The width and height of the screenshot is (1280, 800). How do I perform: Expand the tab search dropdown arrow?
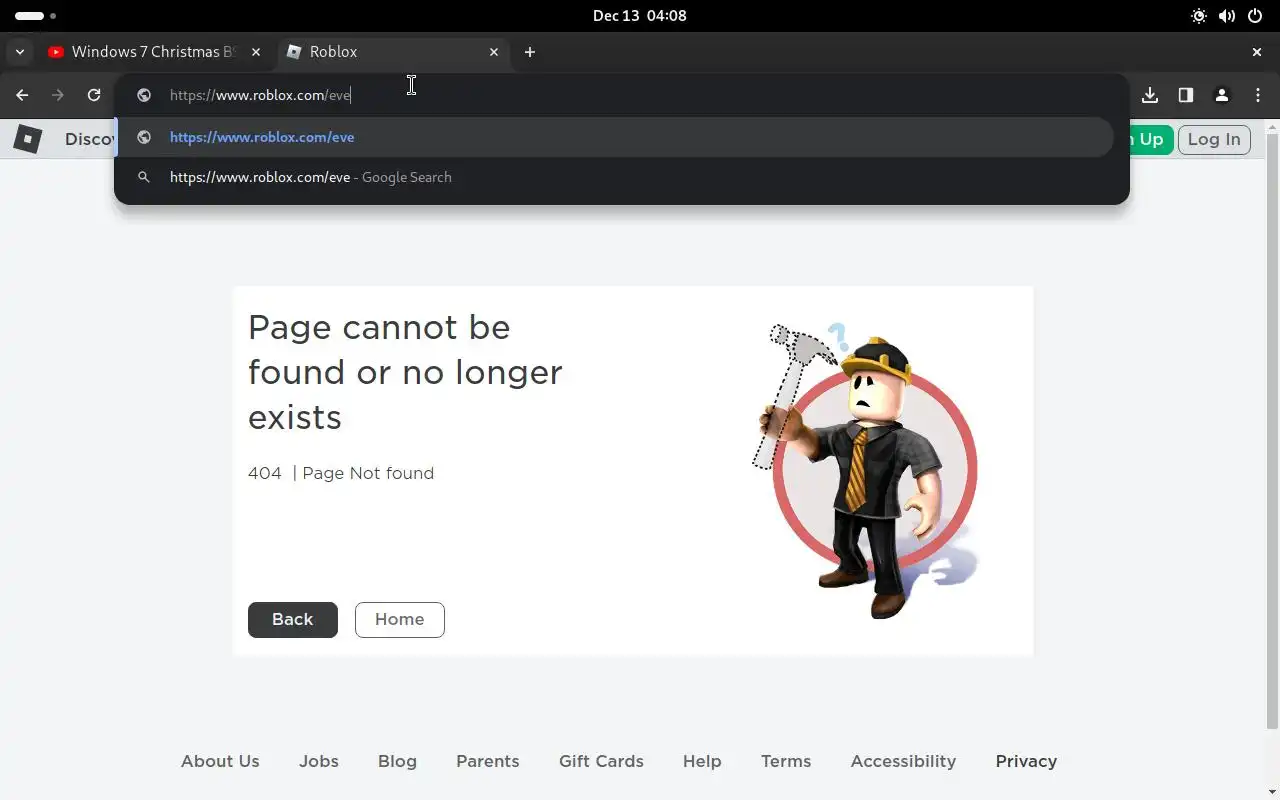[20, 52]
